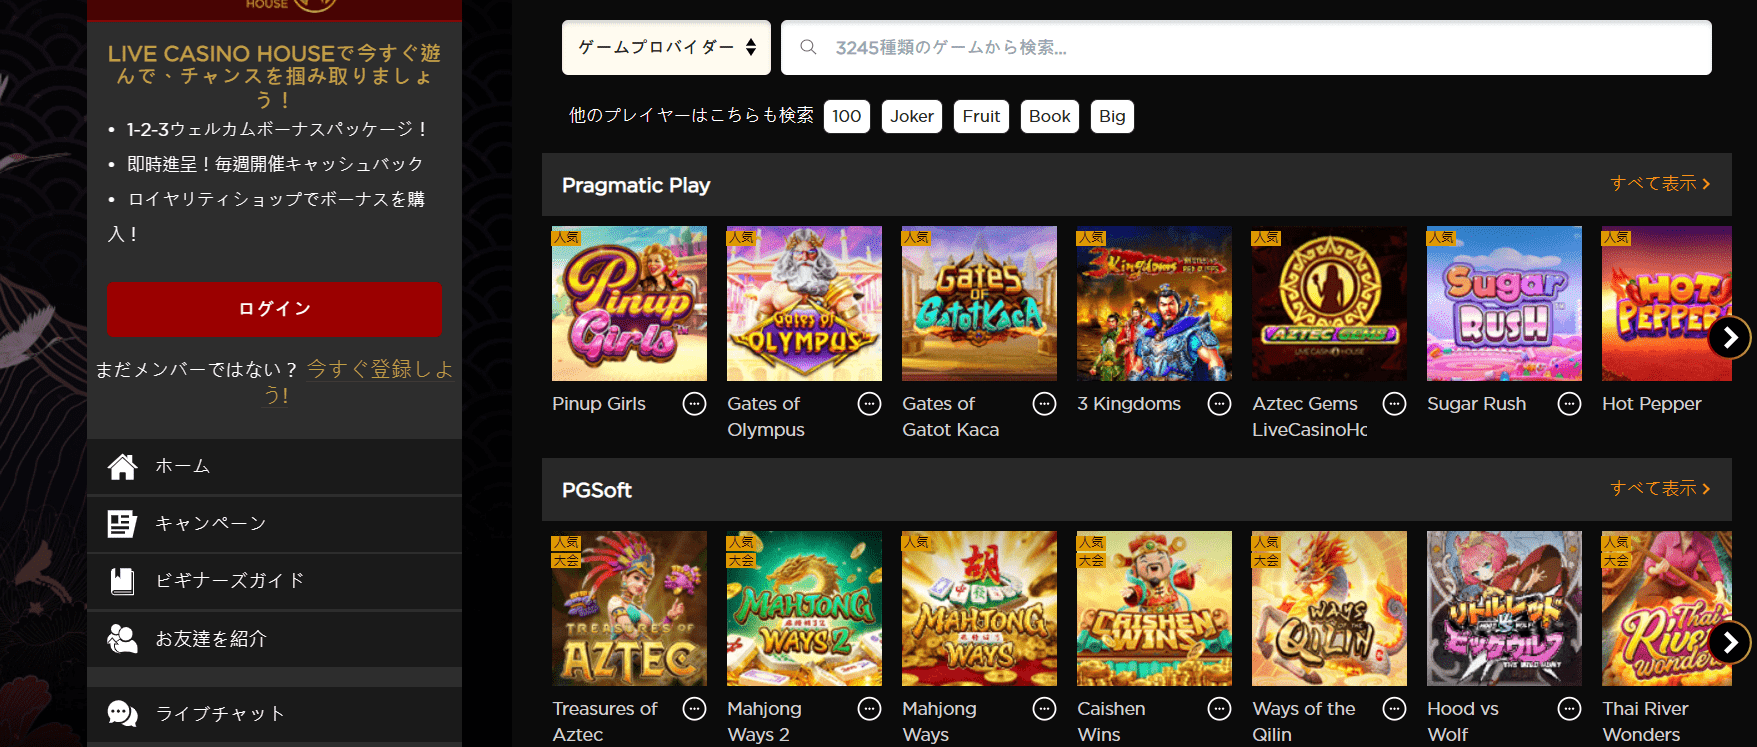Viewport: 1757px width, 747px height.
Task: Open Mahjong Ways game thumbnail
Action: [x=979, y=608]
